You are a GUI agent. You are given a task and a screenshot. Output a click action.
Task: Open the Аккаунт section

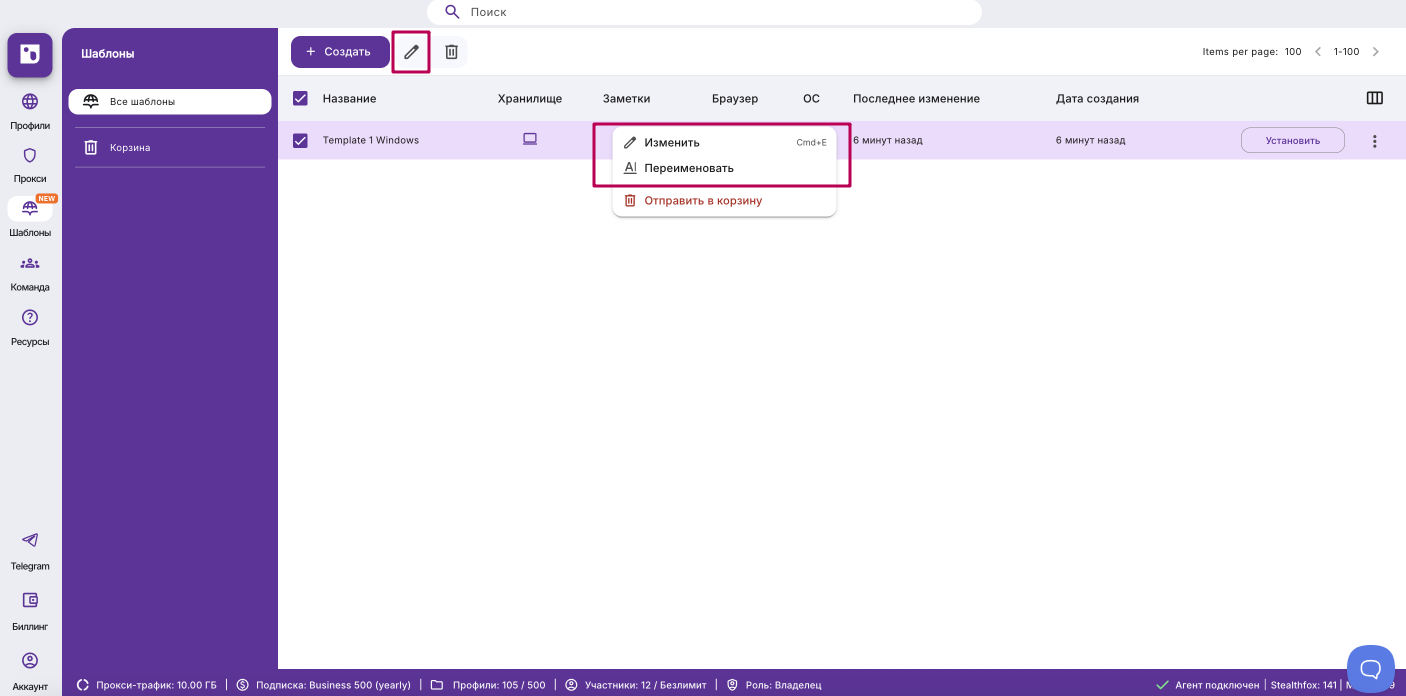30,671
